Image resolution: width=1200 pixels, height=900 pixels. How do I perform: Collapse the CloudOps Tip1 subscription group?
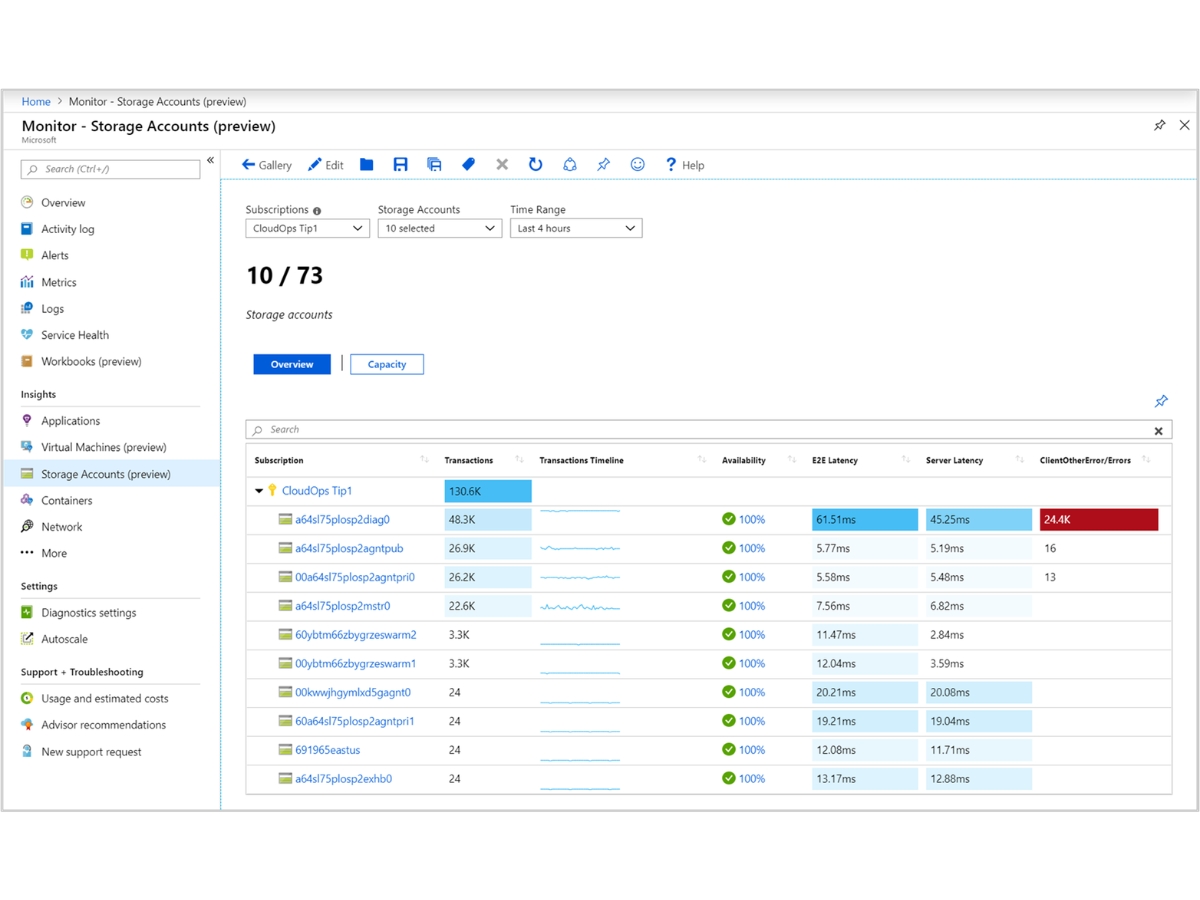[x=259, y=491]
